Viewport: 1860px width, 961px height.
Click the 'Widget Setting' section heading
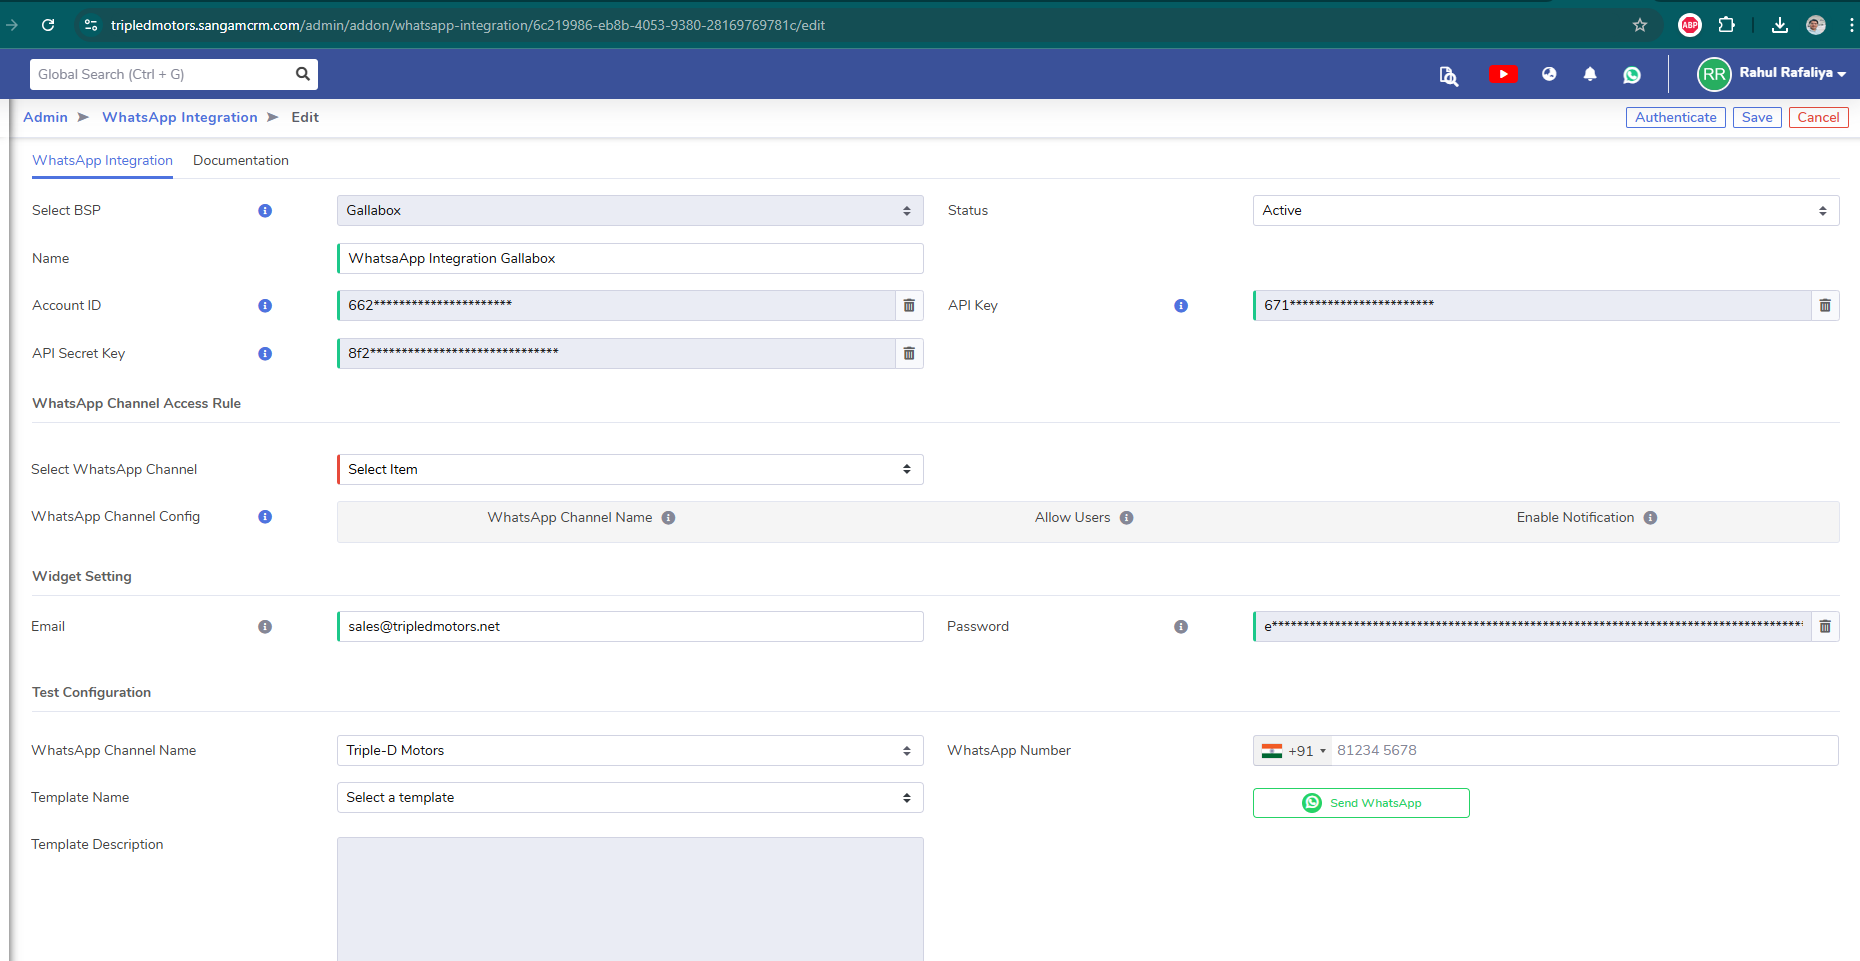coord(82,577)
